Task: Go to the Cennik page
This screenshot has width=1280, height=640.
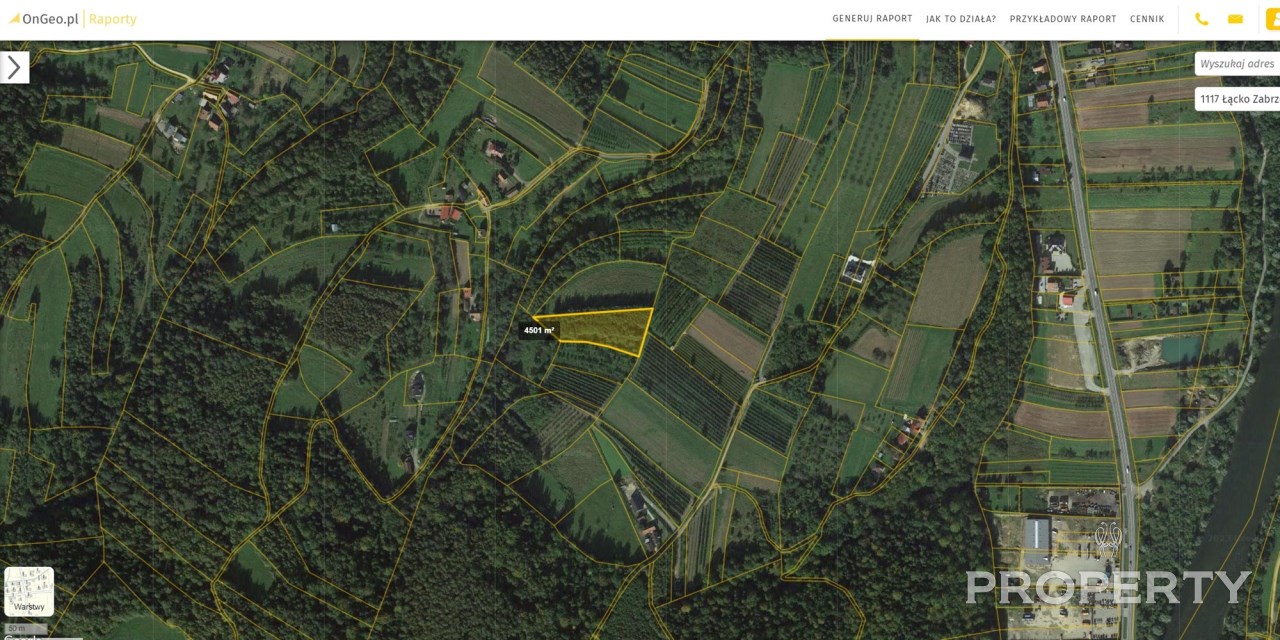Action: pyautogui.click(x=1147, y=19)
